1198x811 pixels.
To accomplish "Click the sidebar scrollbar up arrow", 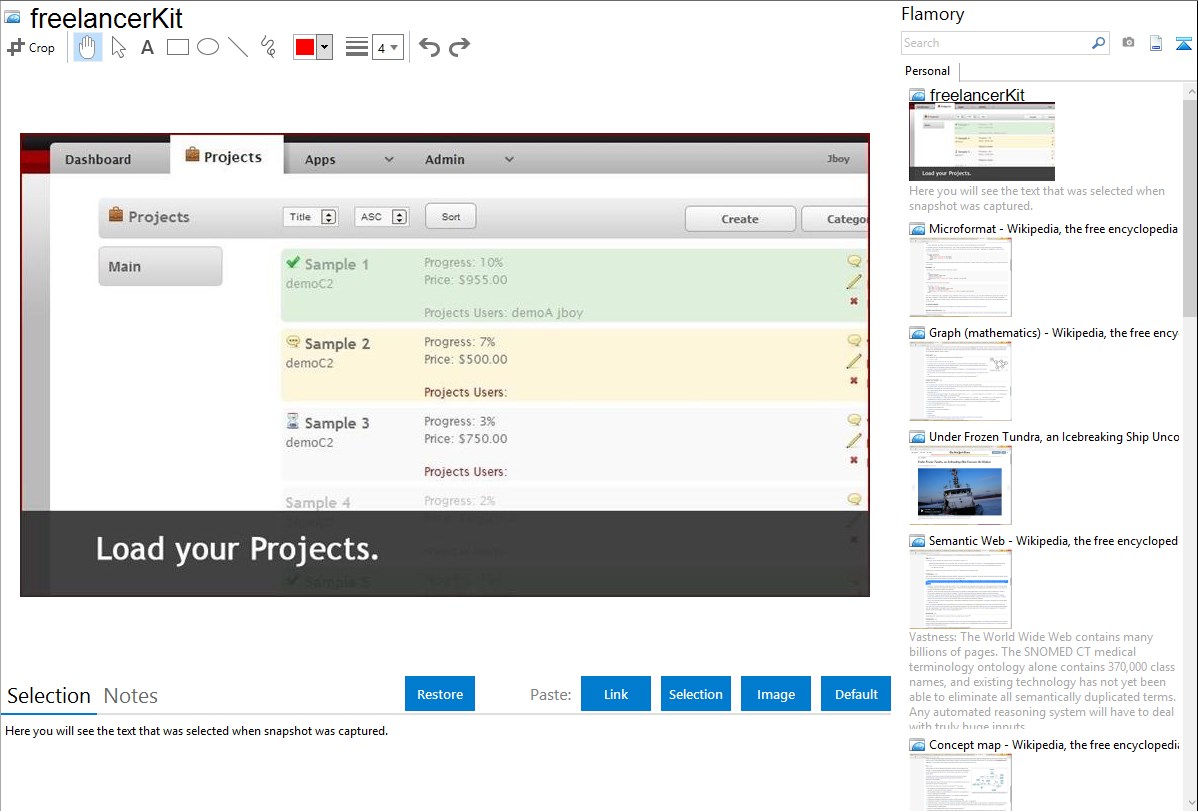I will coord(1190,92).
